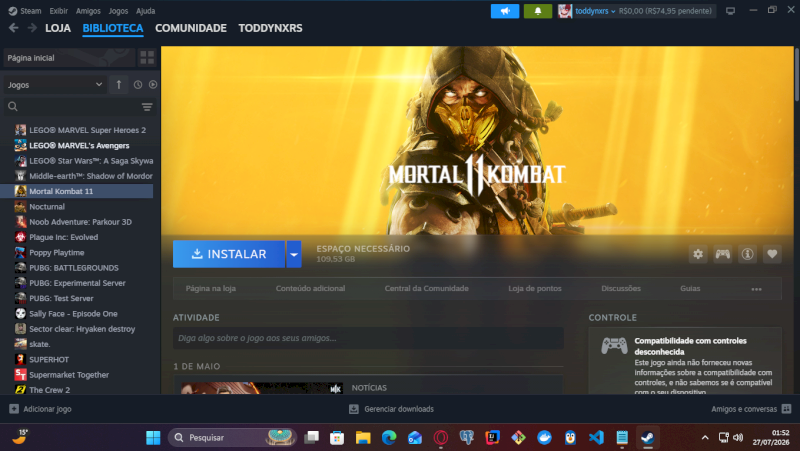Image resolution: width=800 pixels, height=451 pixels.
Task: Open game settings gear icon
Action: coord(698,254)
